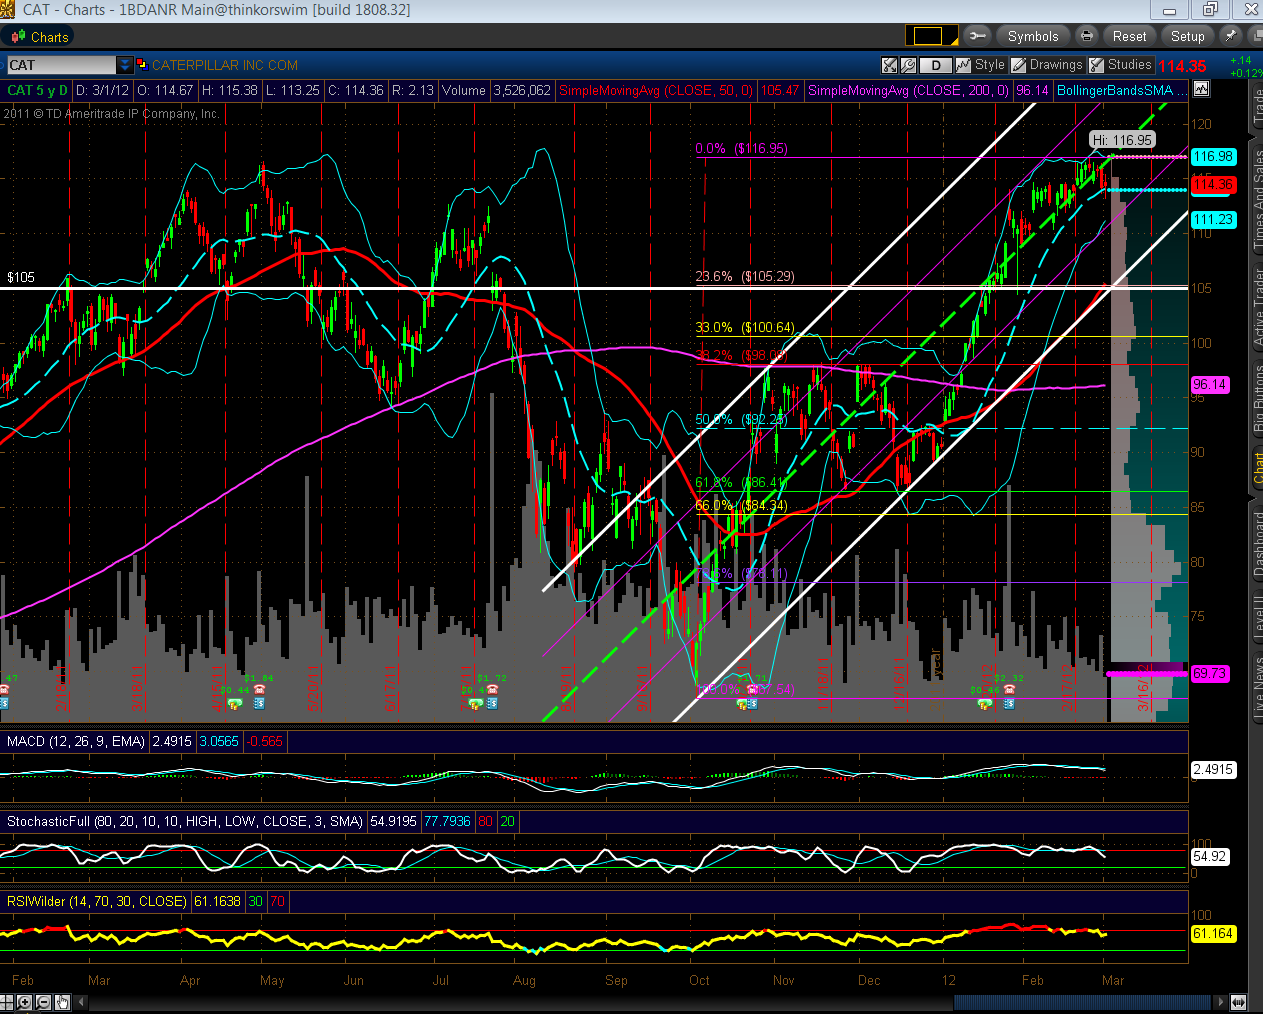Click the horizontal time axis scrollbar thumb
Image resolution: width=1263 pixels, height=1014 pixels.
coord(1082,1002)
